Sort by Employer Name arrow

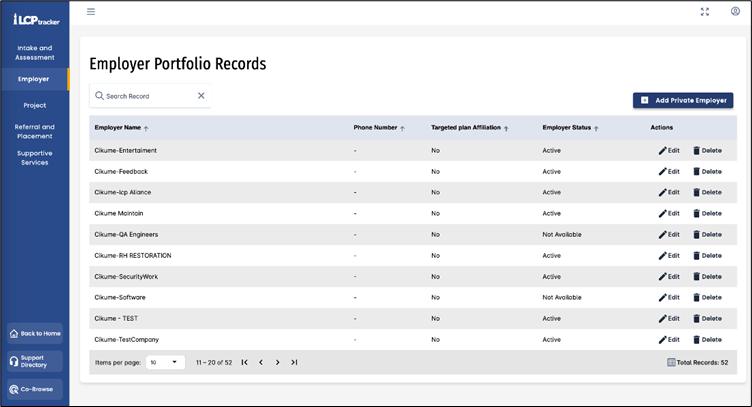pos(146,128)
